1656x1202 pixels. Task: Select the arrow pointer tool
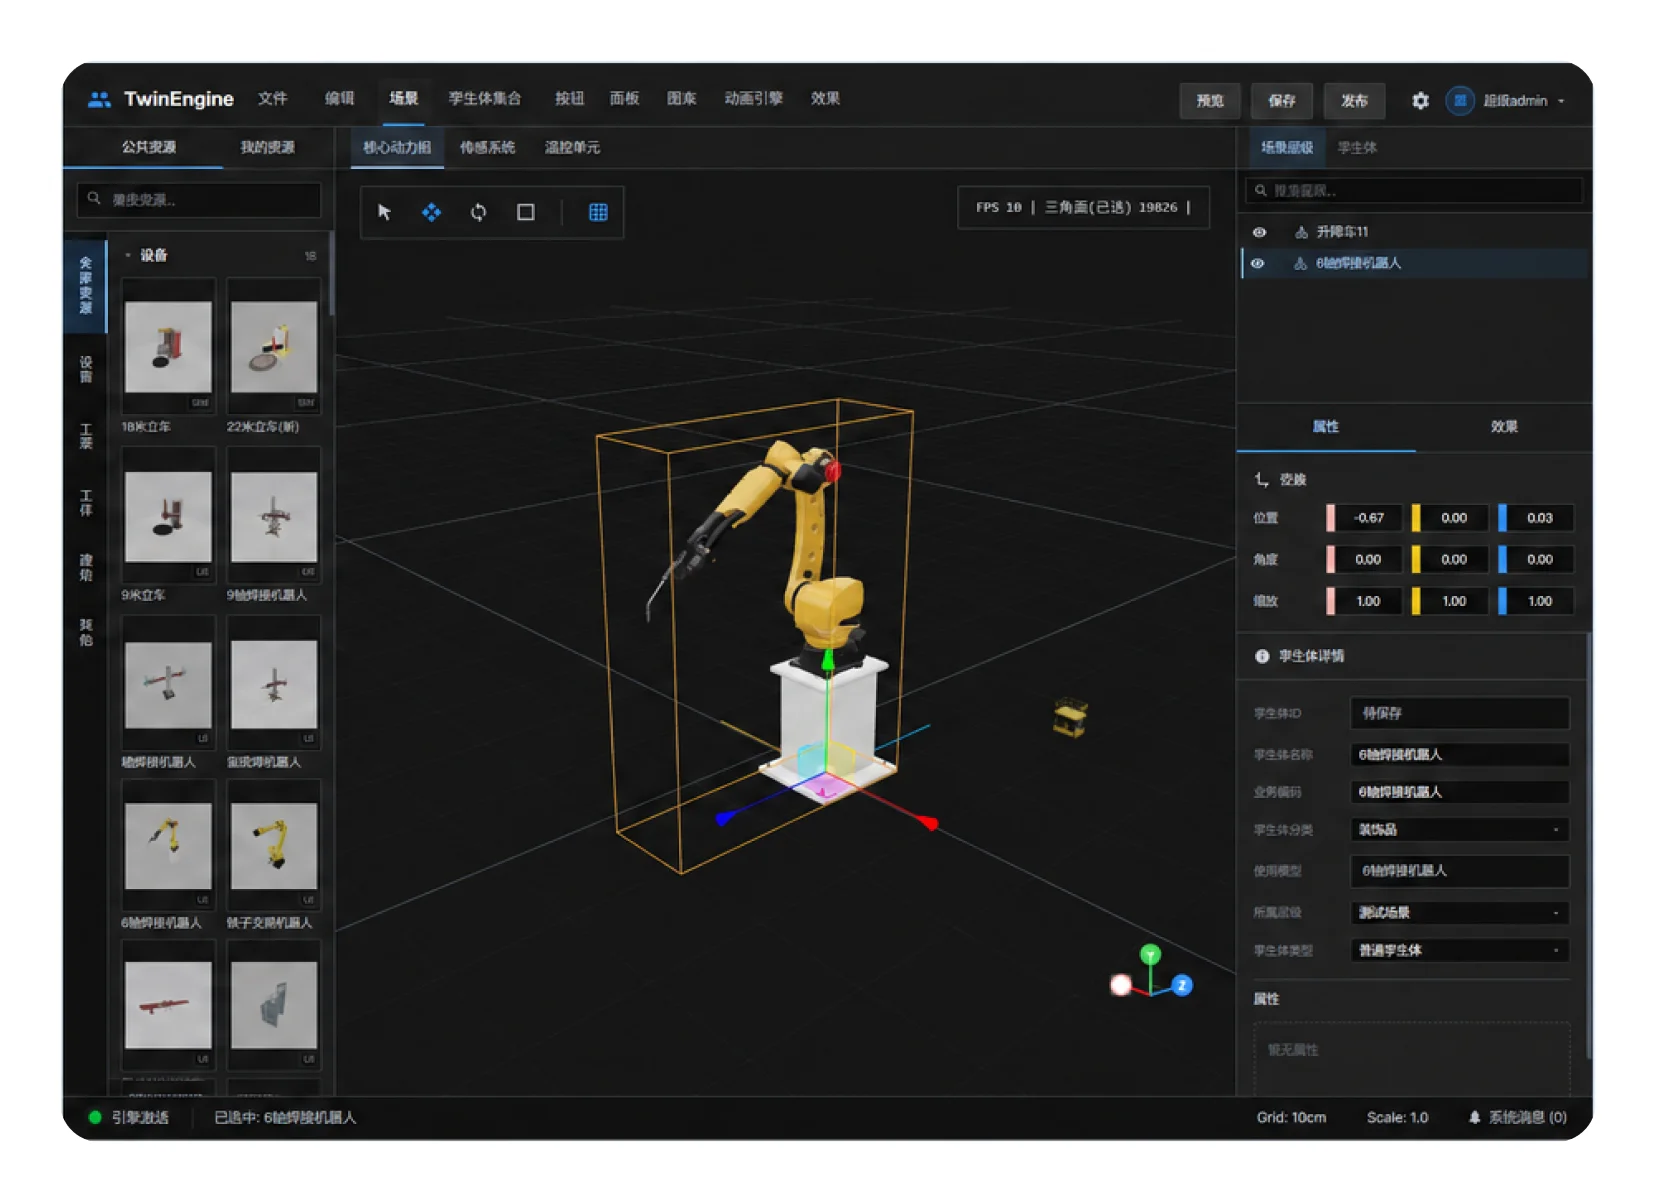(x=384, y=212)
